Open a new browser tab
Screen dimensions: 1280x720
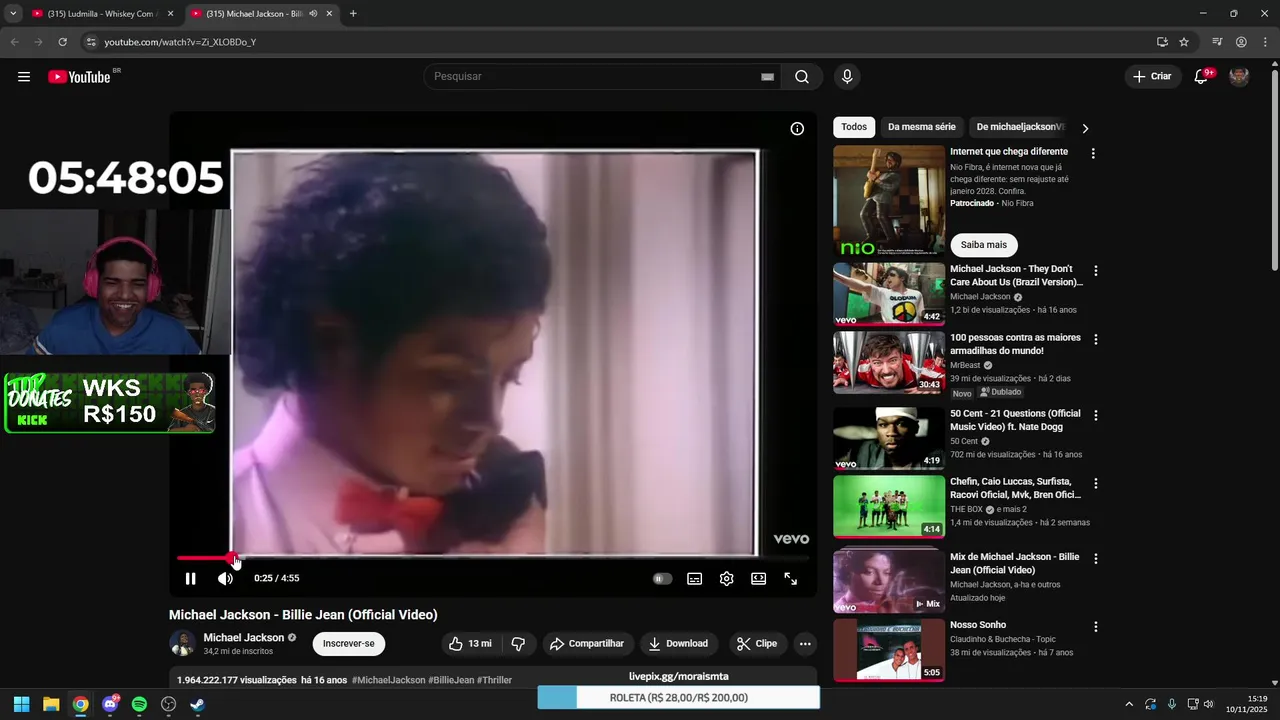pyautogui.click(x=353, y=14)
